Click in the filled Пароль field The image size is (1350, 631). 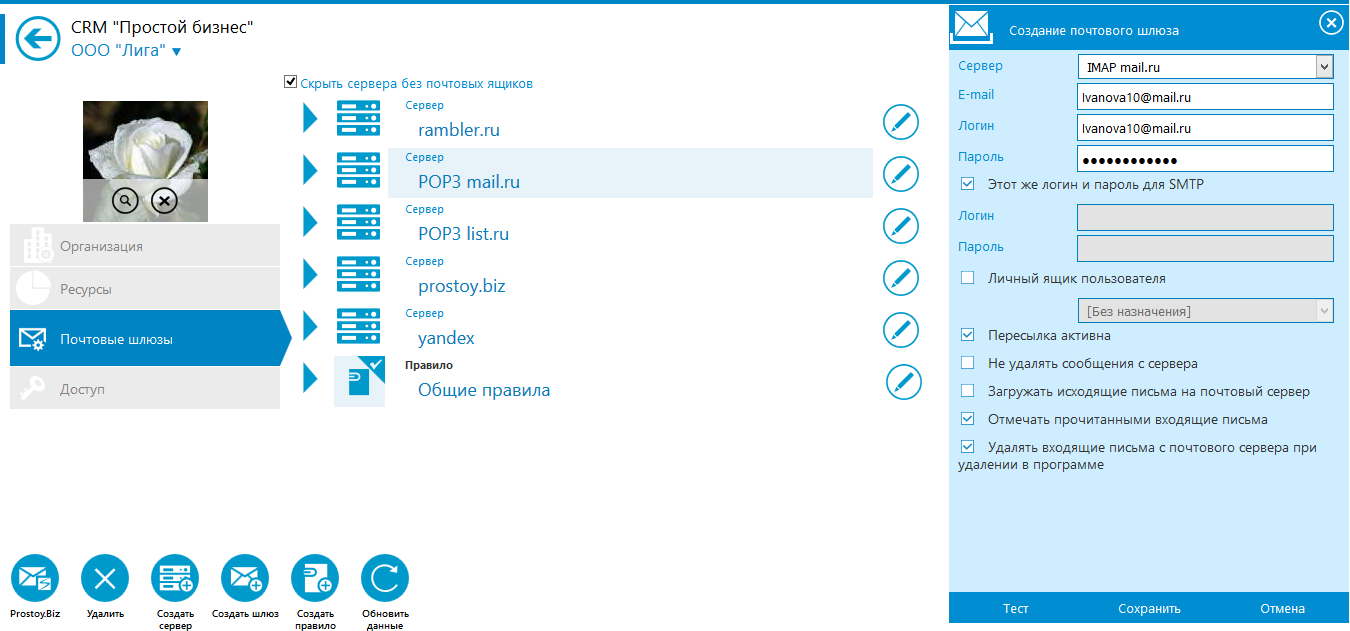point(1205,159)
